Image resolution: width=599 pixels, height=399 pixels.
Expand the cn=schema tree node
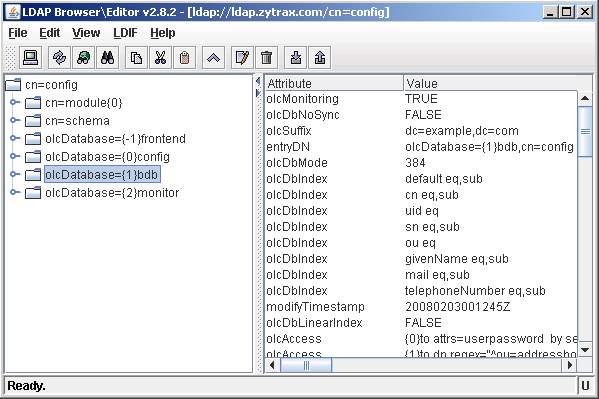coord(15,120)
